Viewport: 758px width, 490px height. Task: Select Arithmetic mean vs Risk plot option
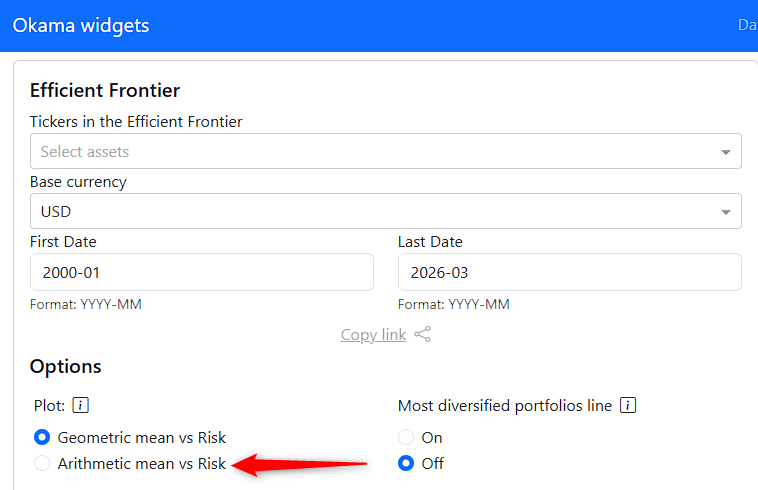point(42,463)
